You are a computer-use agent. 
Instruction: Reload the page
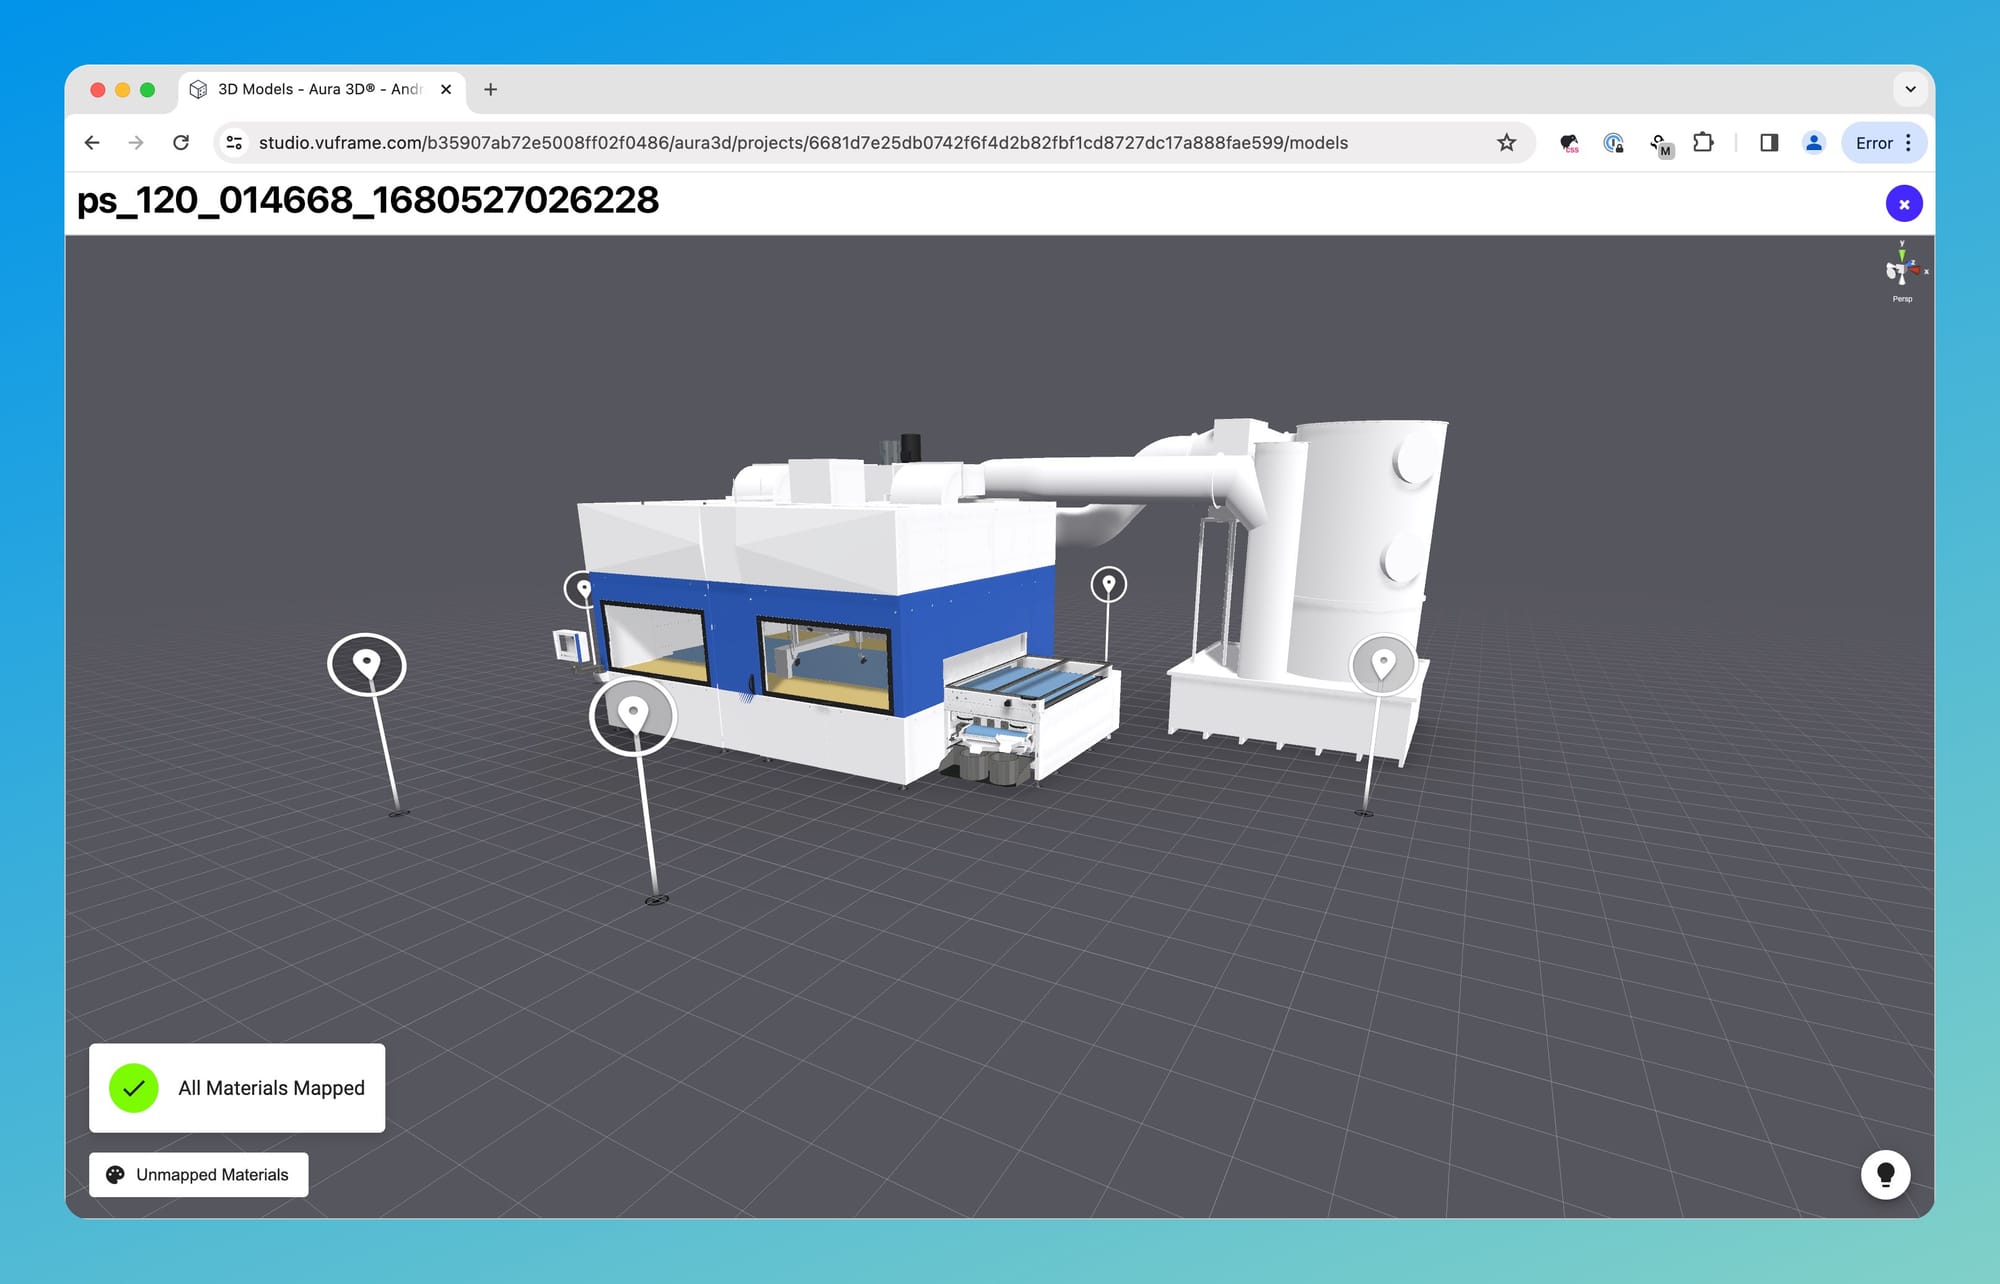click(181, 143)
